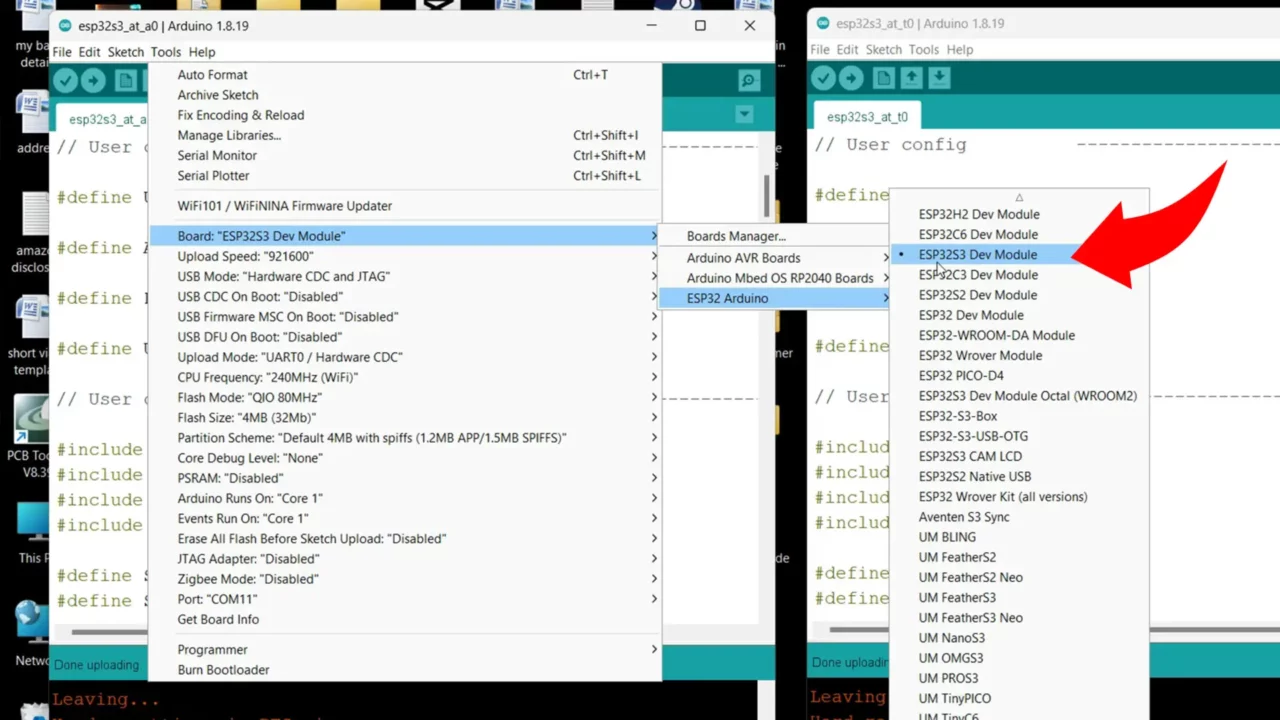Click Burn Bootloader entry
The image size is (1280, 720).
click(x=405, y=670)
